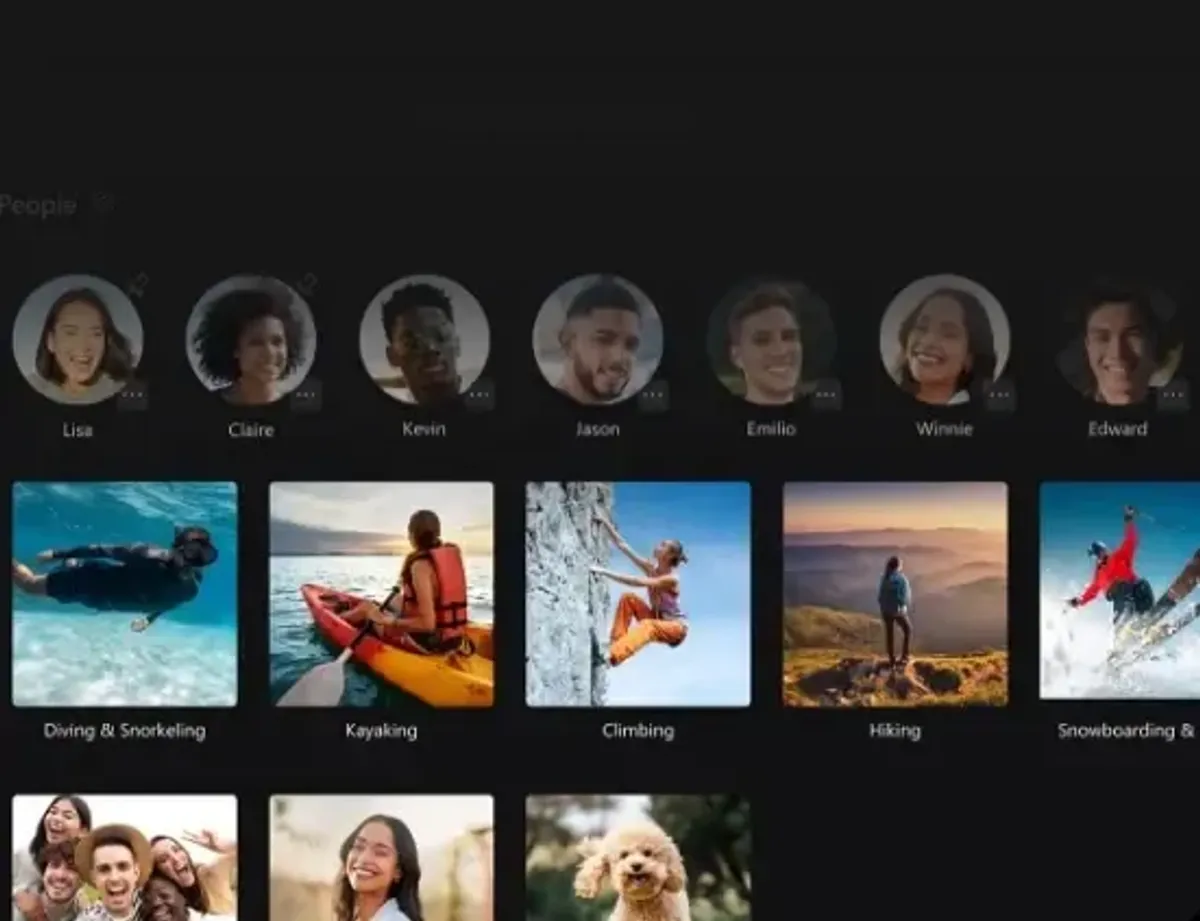This screenshot has height=921, width=1200.
Task: Click the name label Lisa
Action: (x=77, y=430)
